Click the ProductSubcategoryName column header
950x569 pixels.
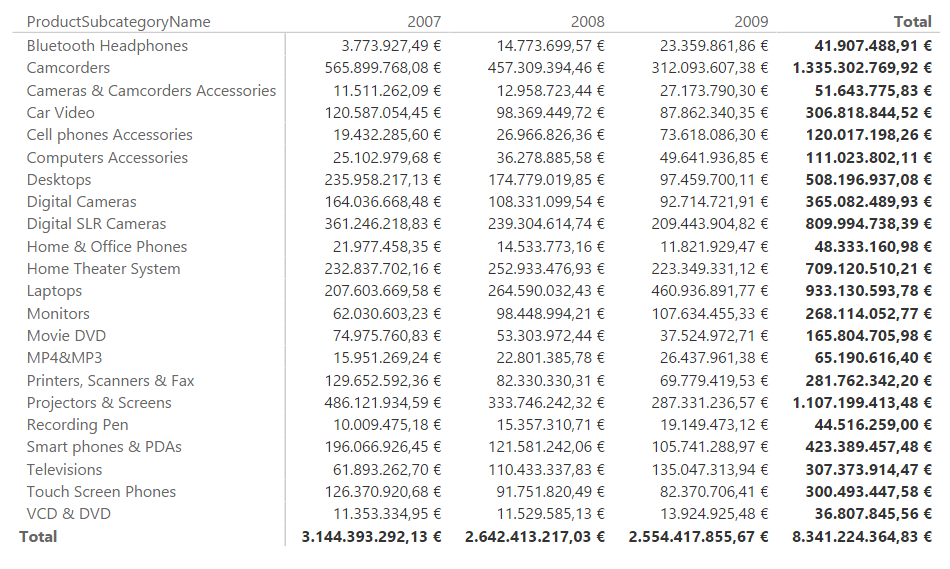pyautogui.click(x=118, y=22)
